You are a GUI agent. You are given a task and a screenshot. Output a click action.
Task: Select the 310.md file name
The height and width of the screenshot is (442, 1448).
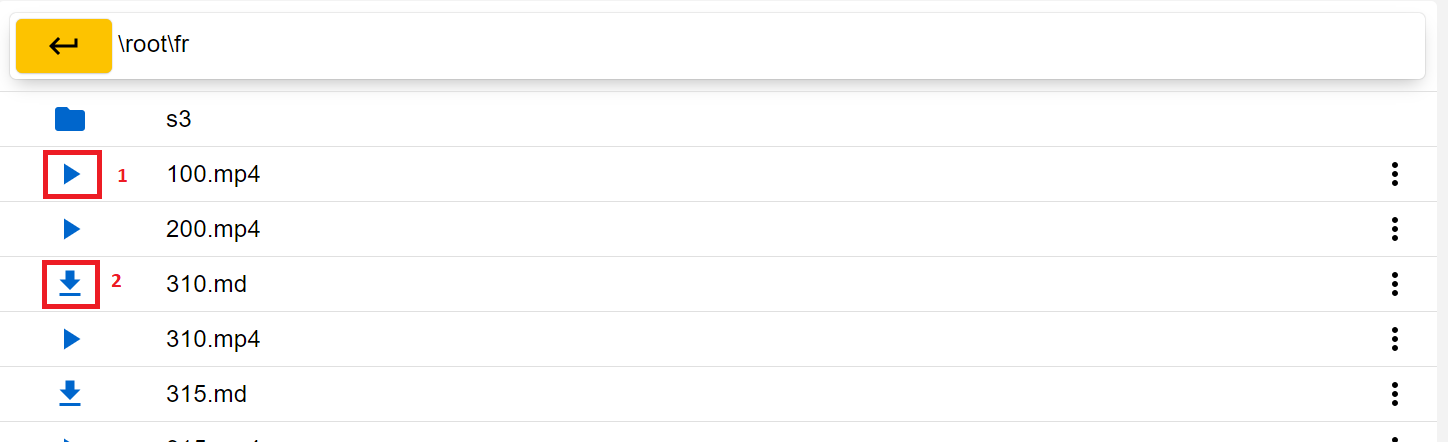206,285
